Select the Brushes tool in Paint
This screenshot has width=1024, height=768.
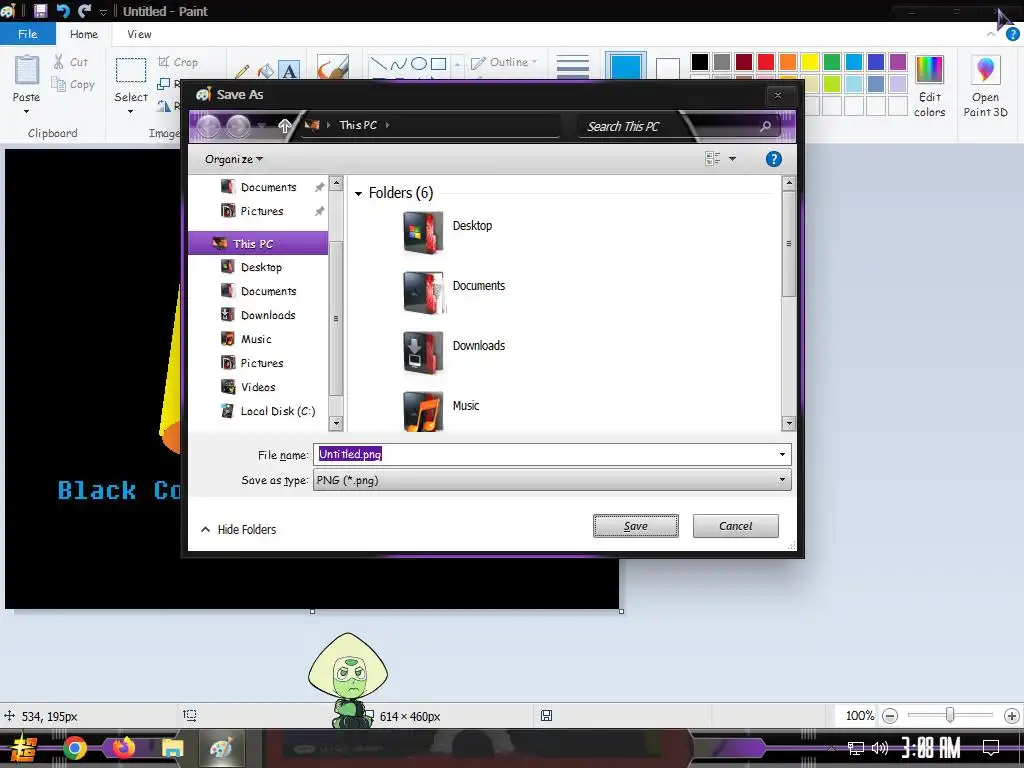332,67
